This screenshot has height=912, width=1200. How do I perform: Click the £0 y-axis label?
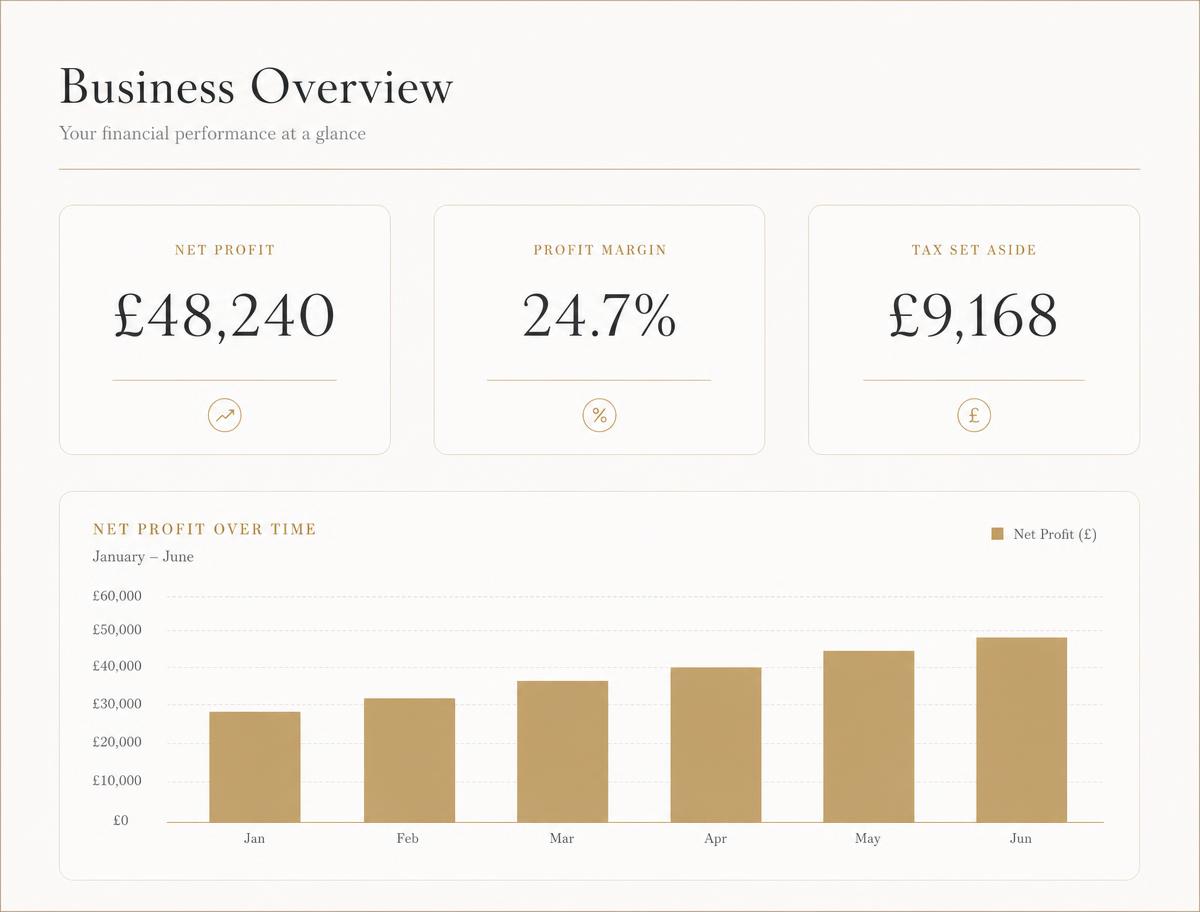(x=120, y=820)
